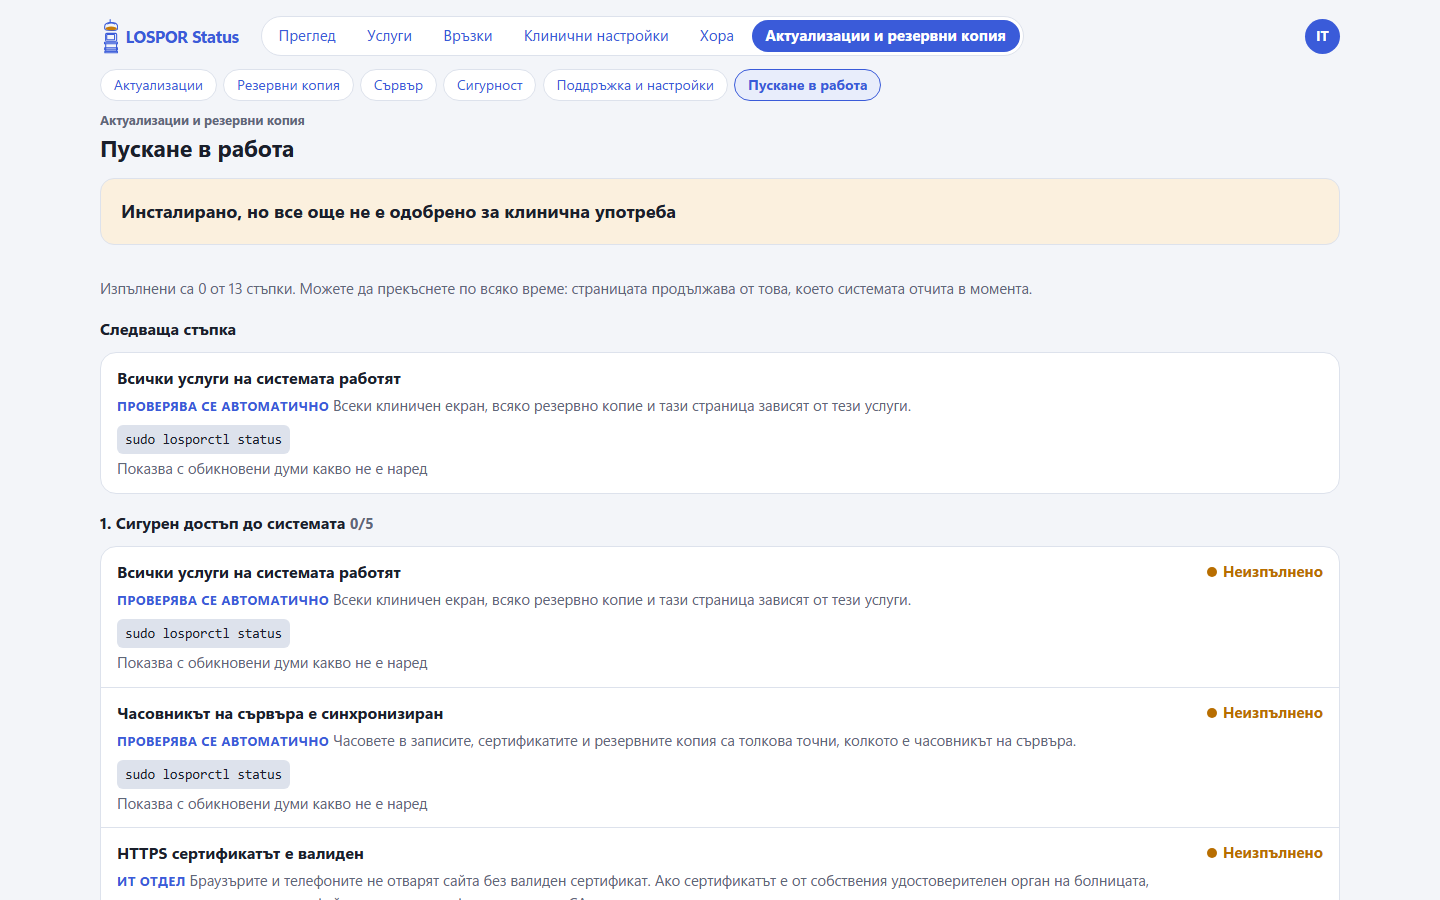This screenshot has height=900, width=1440.
Task: Select Актуализации и резервни копия tab
Action: (886, 36)
